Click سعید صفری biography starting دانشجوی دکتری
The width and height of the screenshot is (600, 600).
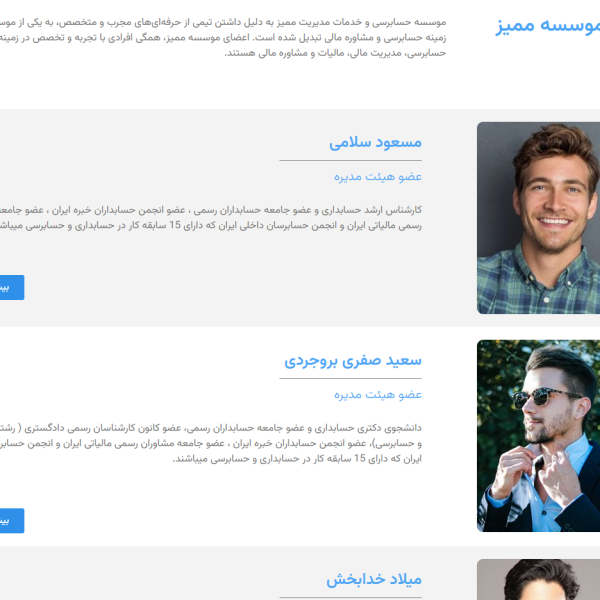(x=211, y=443)
